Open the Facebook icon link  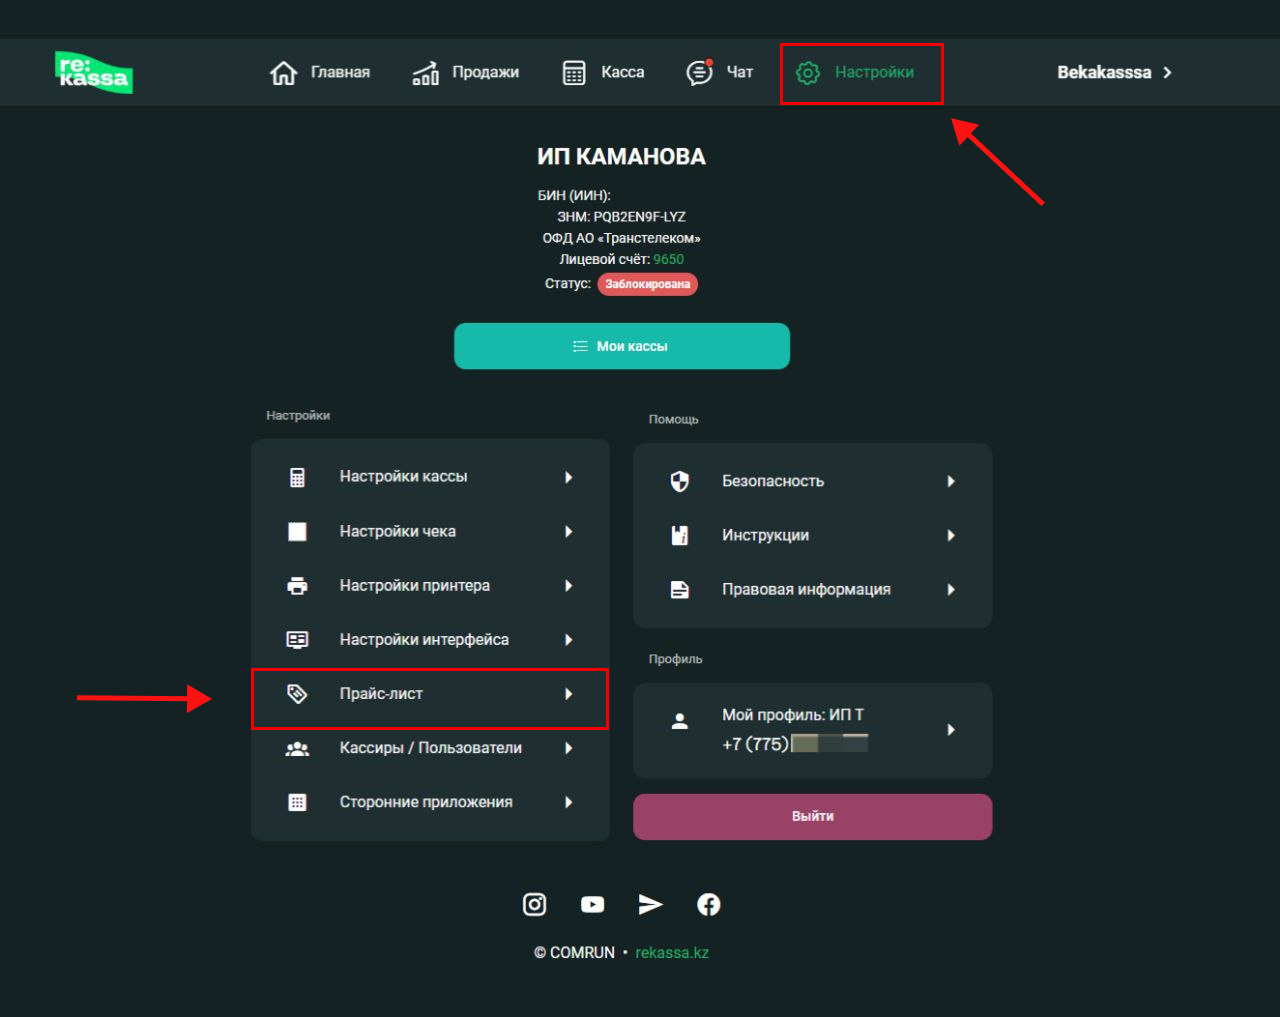(x=708, y=904)
